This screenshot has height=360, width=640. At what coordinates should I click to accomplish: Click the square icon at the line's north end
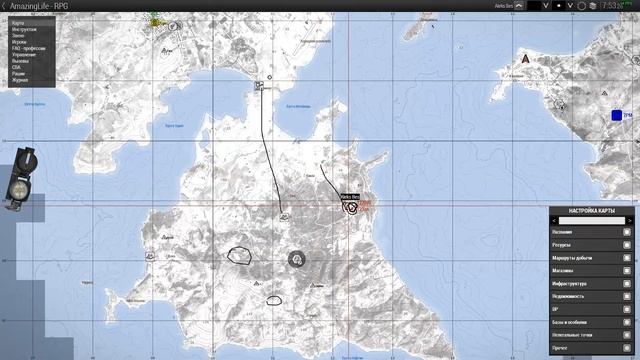[259, 86]
